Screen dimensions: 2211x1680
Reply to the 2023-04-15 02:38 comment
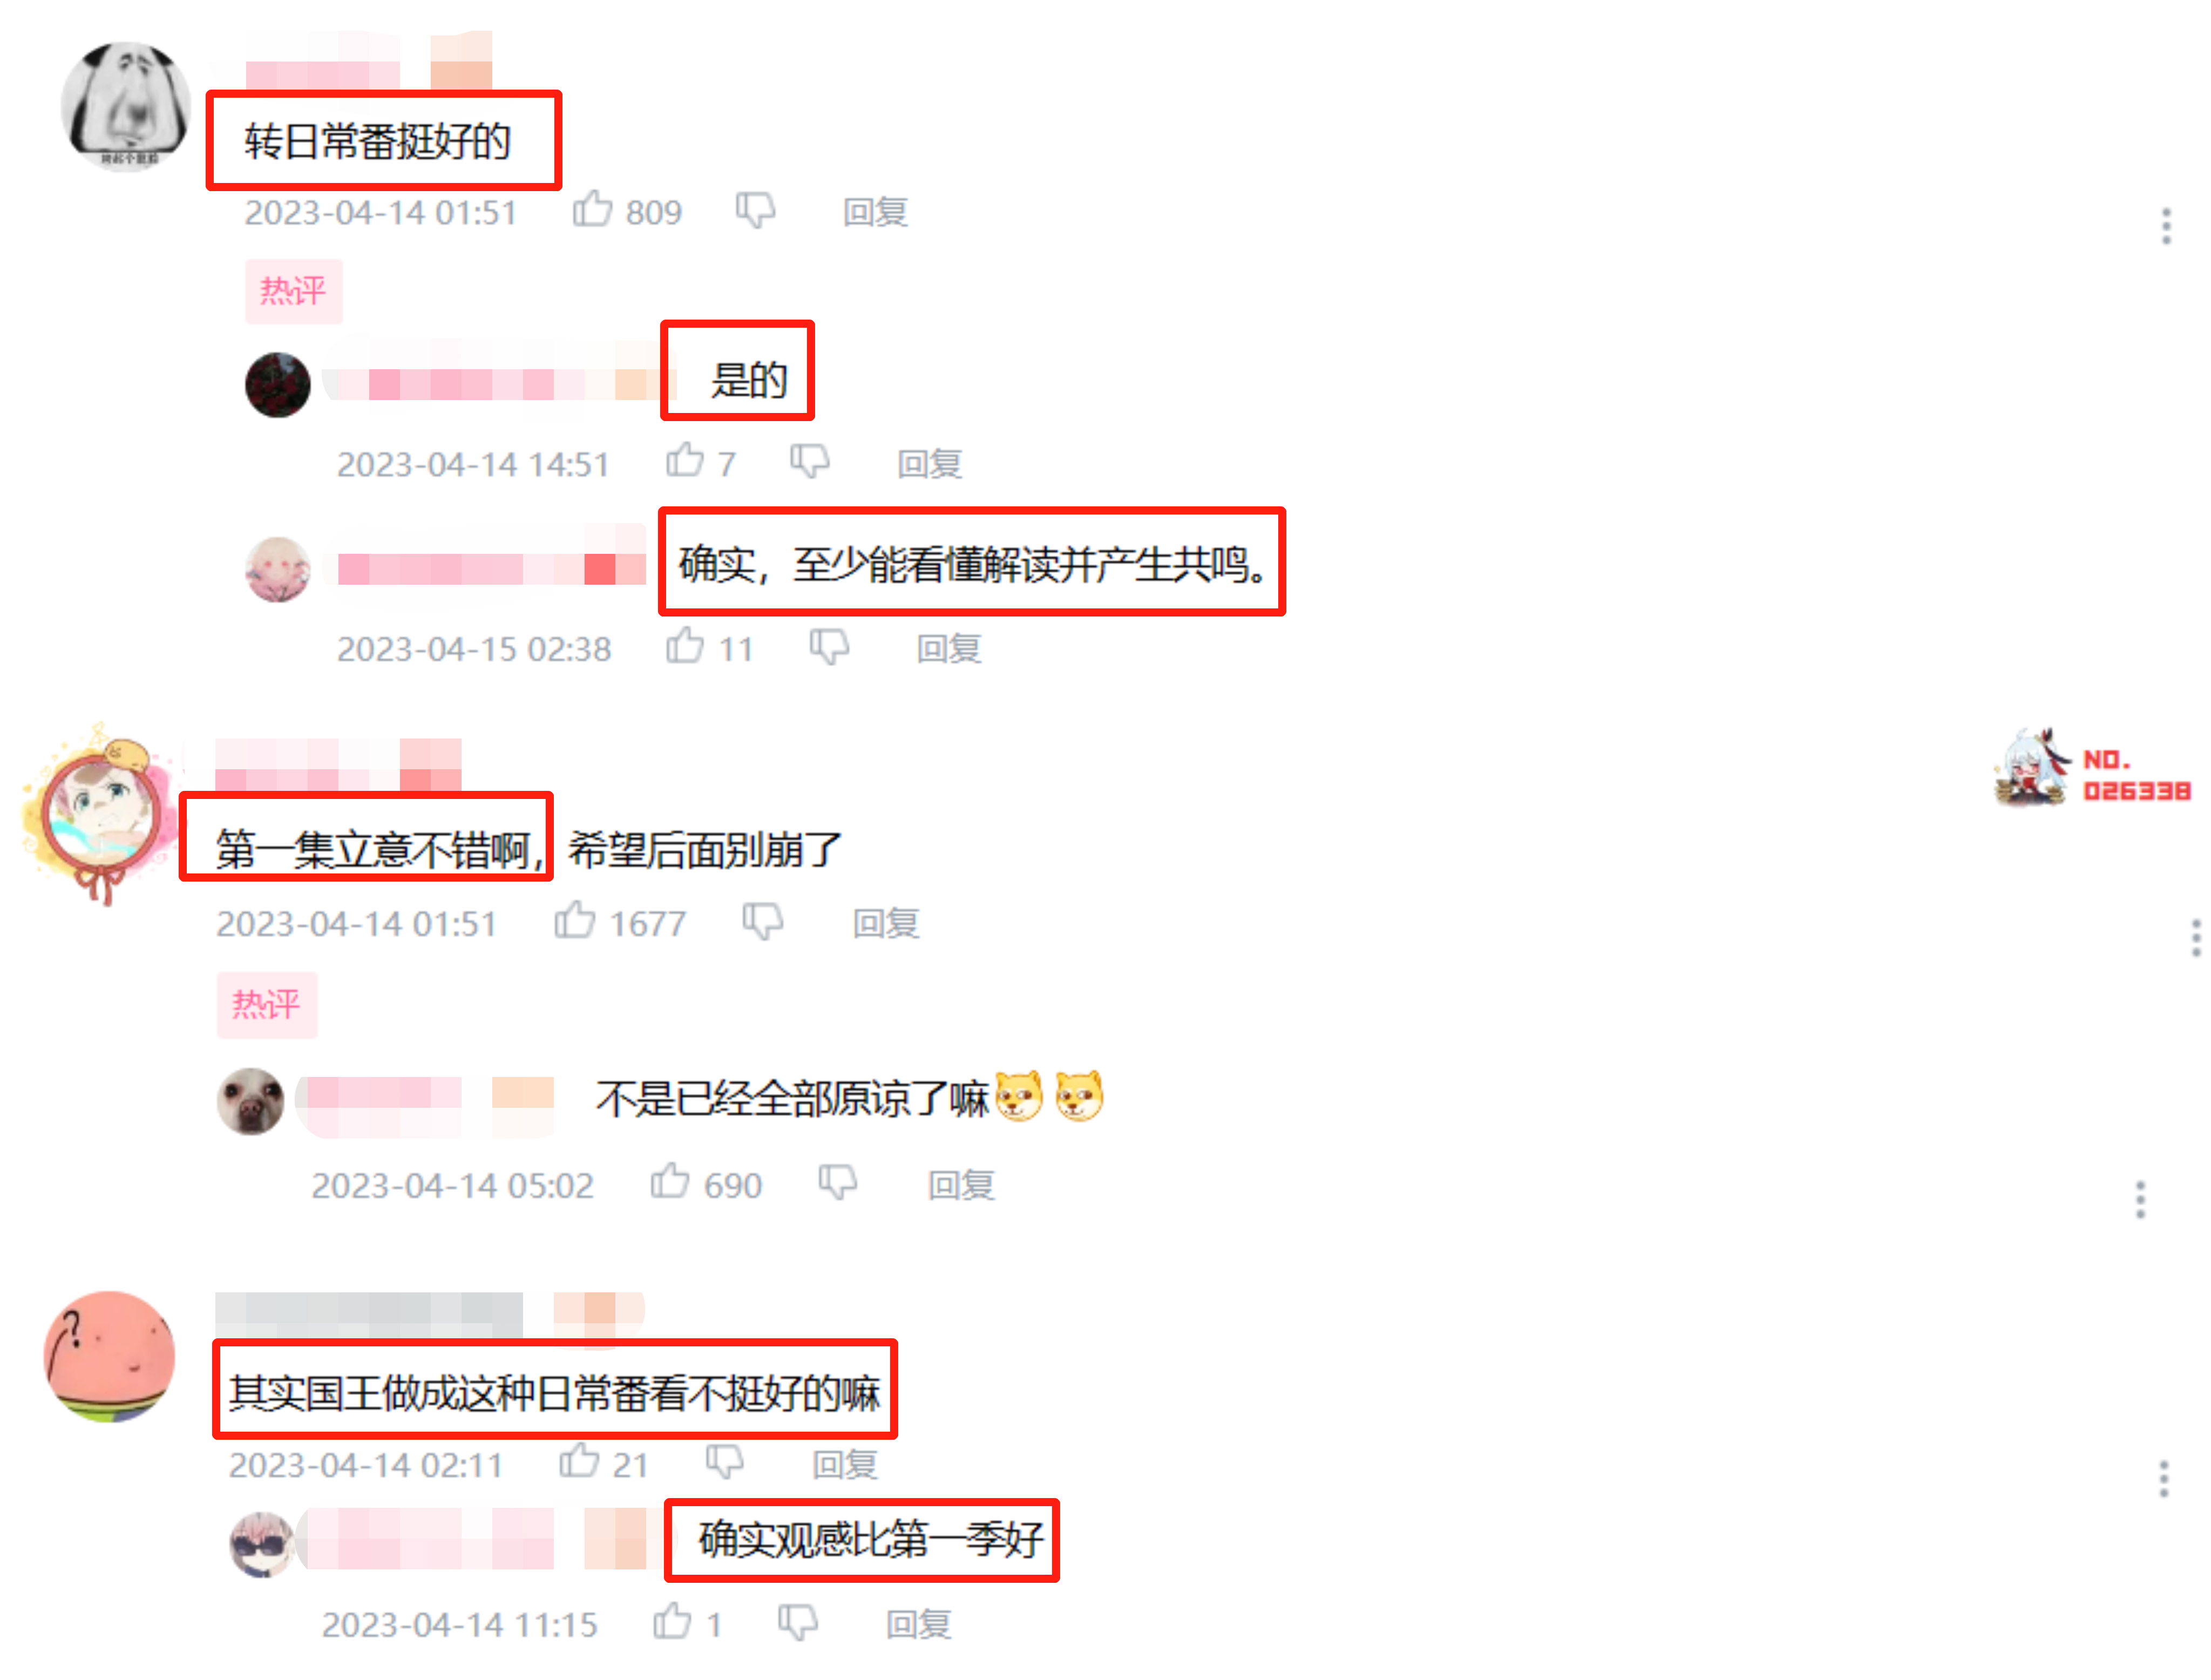[949, 648]
